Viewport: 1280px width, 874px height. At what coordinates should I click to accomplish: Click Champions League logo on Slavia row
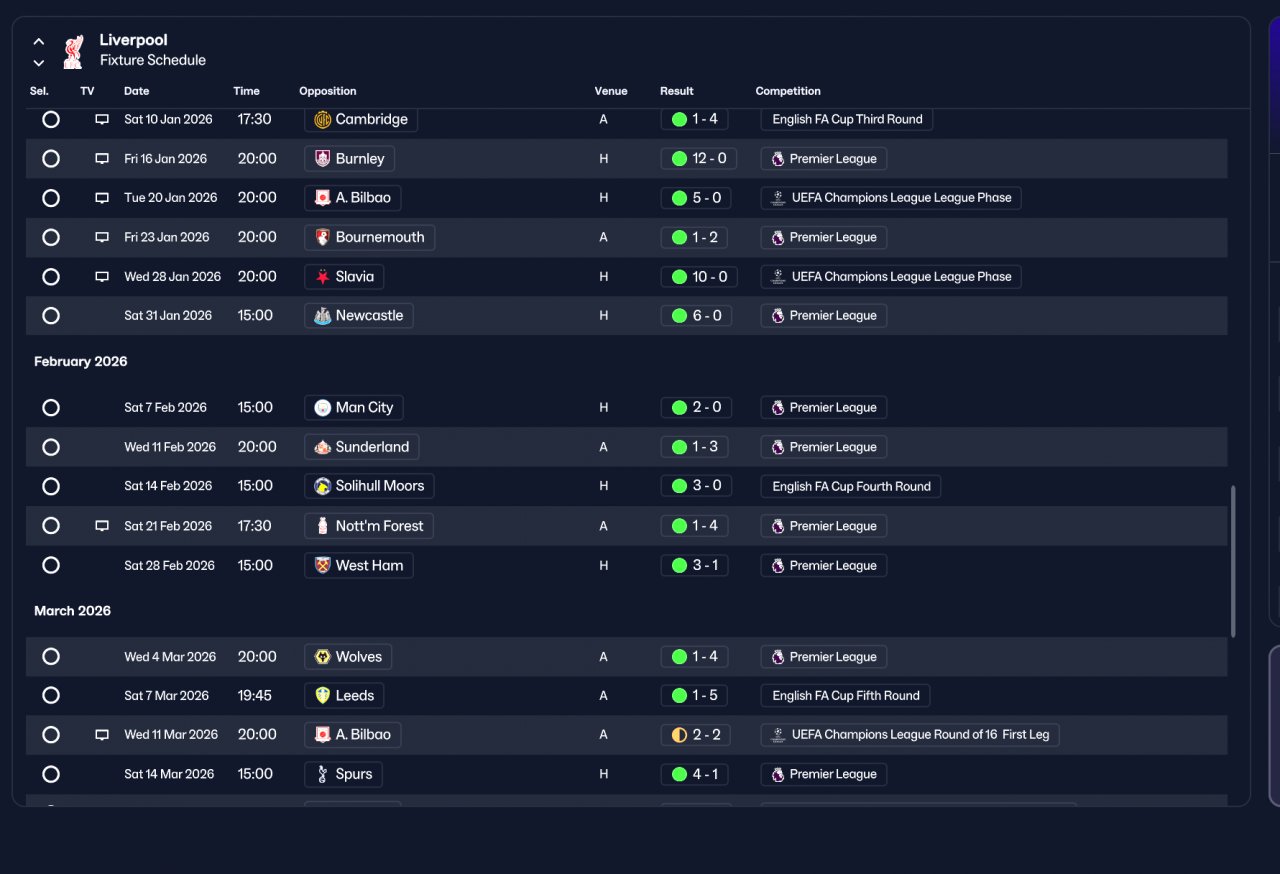778,277
